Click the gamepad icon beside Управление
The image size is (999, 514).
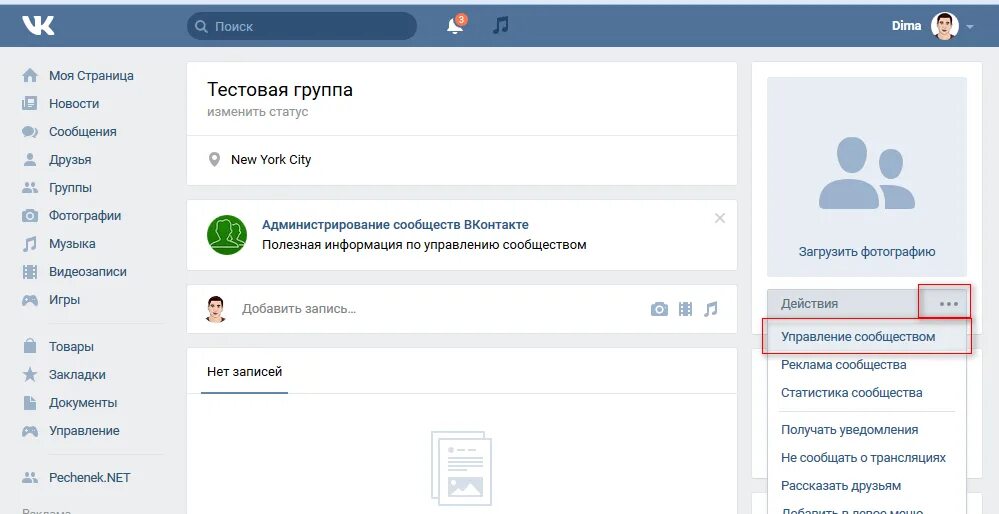[x=30, y=431]
